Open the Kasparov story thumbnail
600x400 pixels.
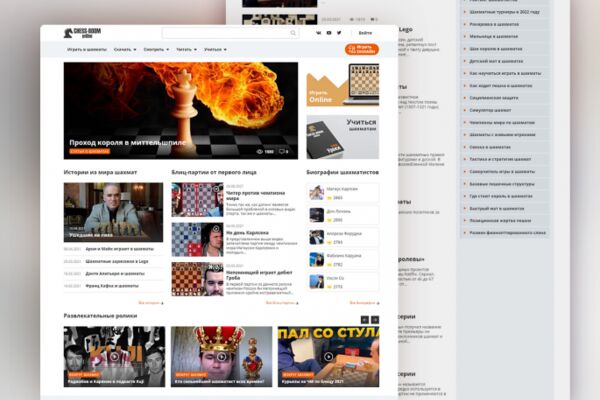point(113,212)
